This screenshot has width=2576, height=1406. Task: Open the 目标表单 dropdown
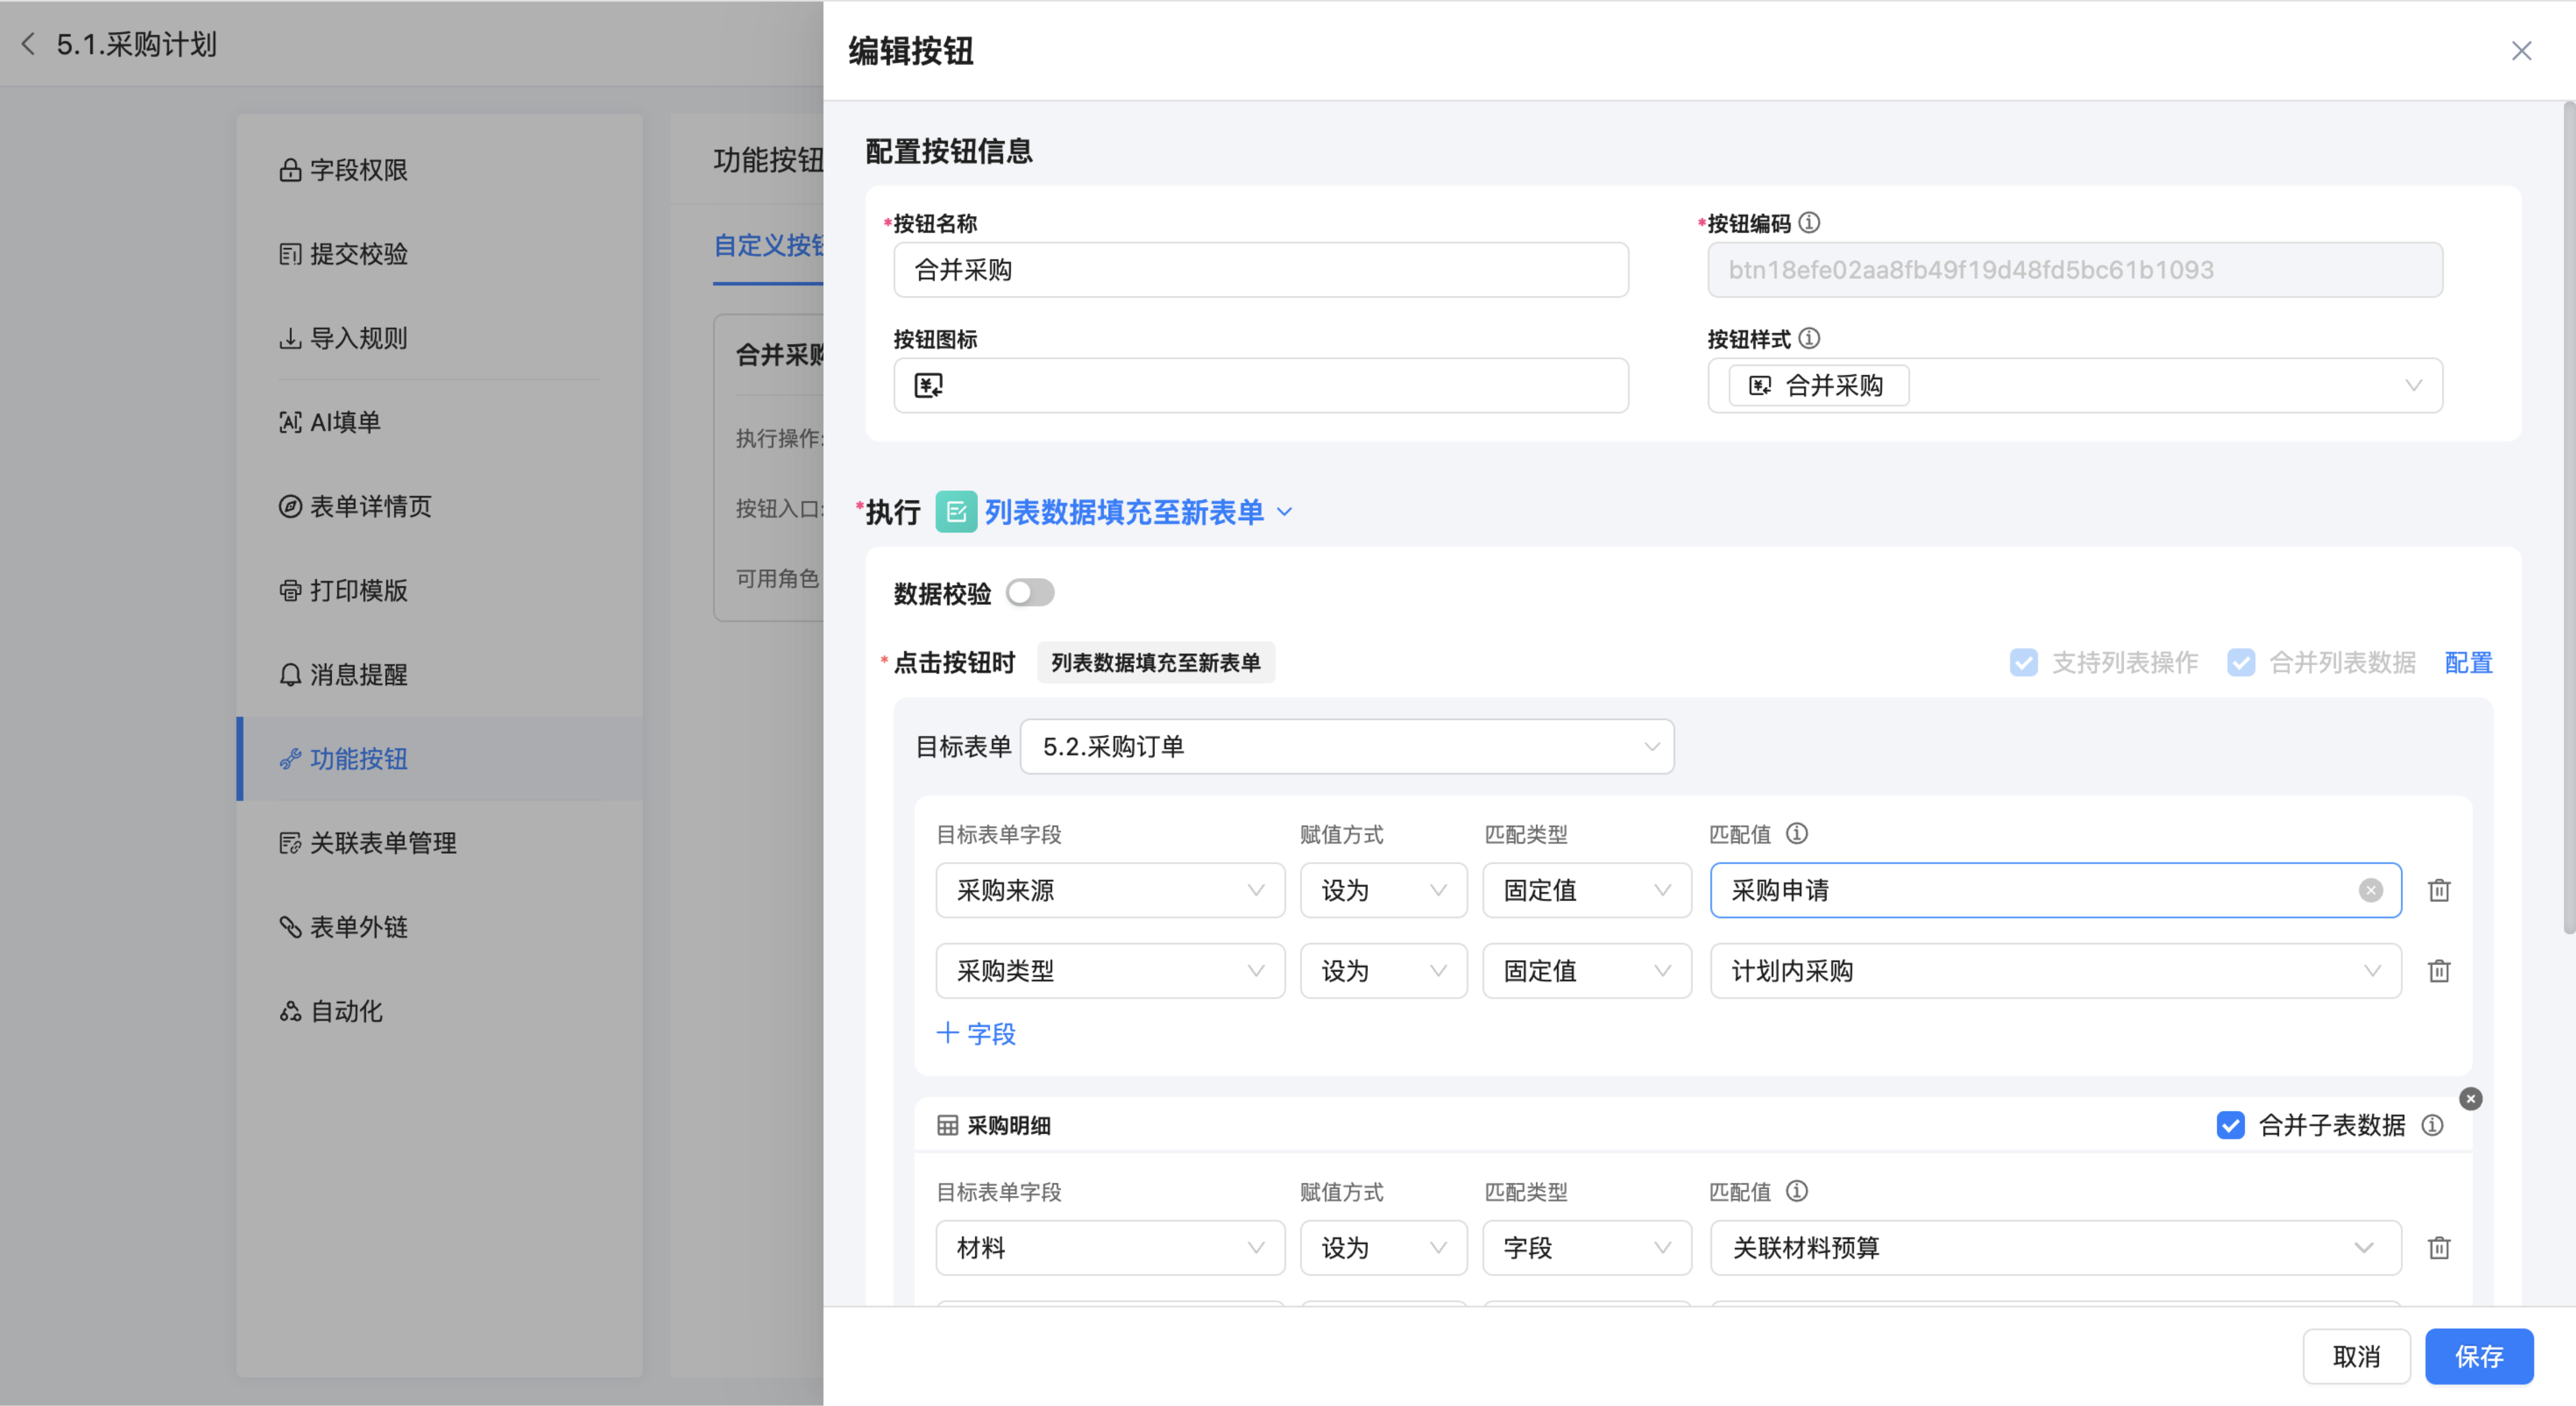pyautogui.click(x=1346, y=747)
